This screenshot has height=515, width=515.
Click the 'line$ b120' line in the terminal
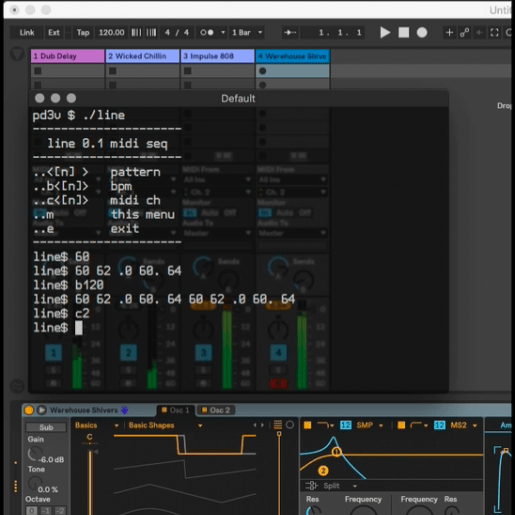69,285
